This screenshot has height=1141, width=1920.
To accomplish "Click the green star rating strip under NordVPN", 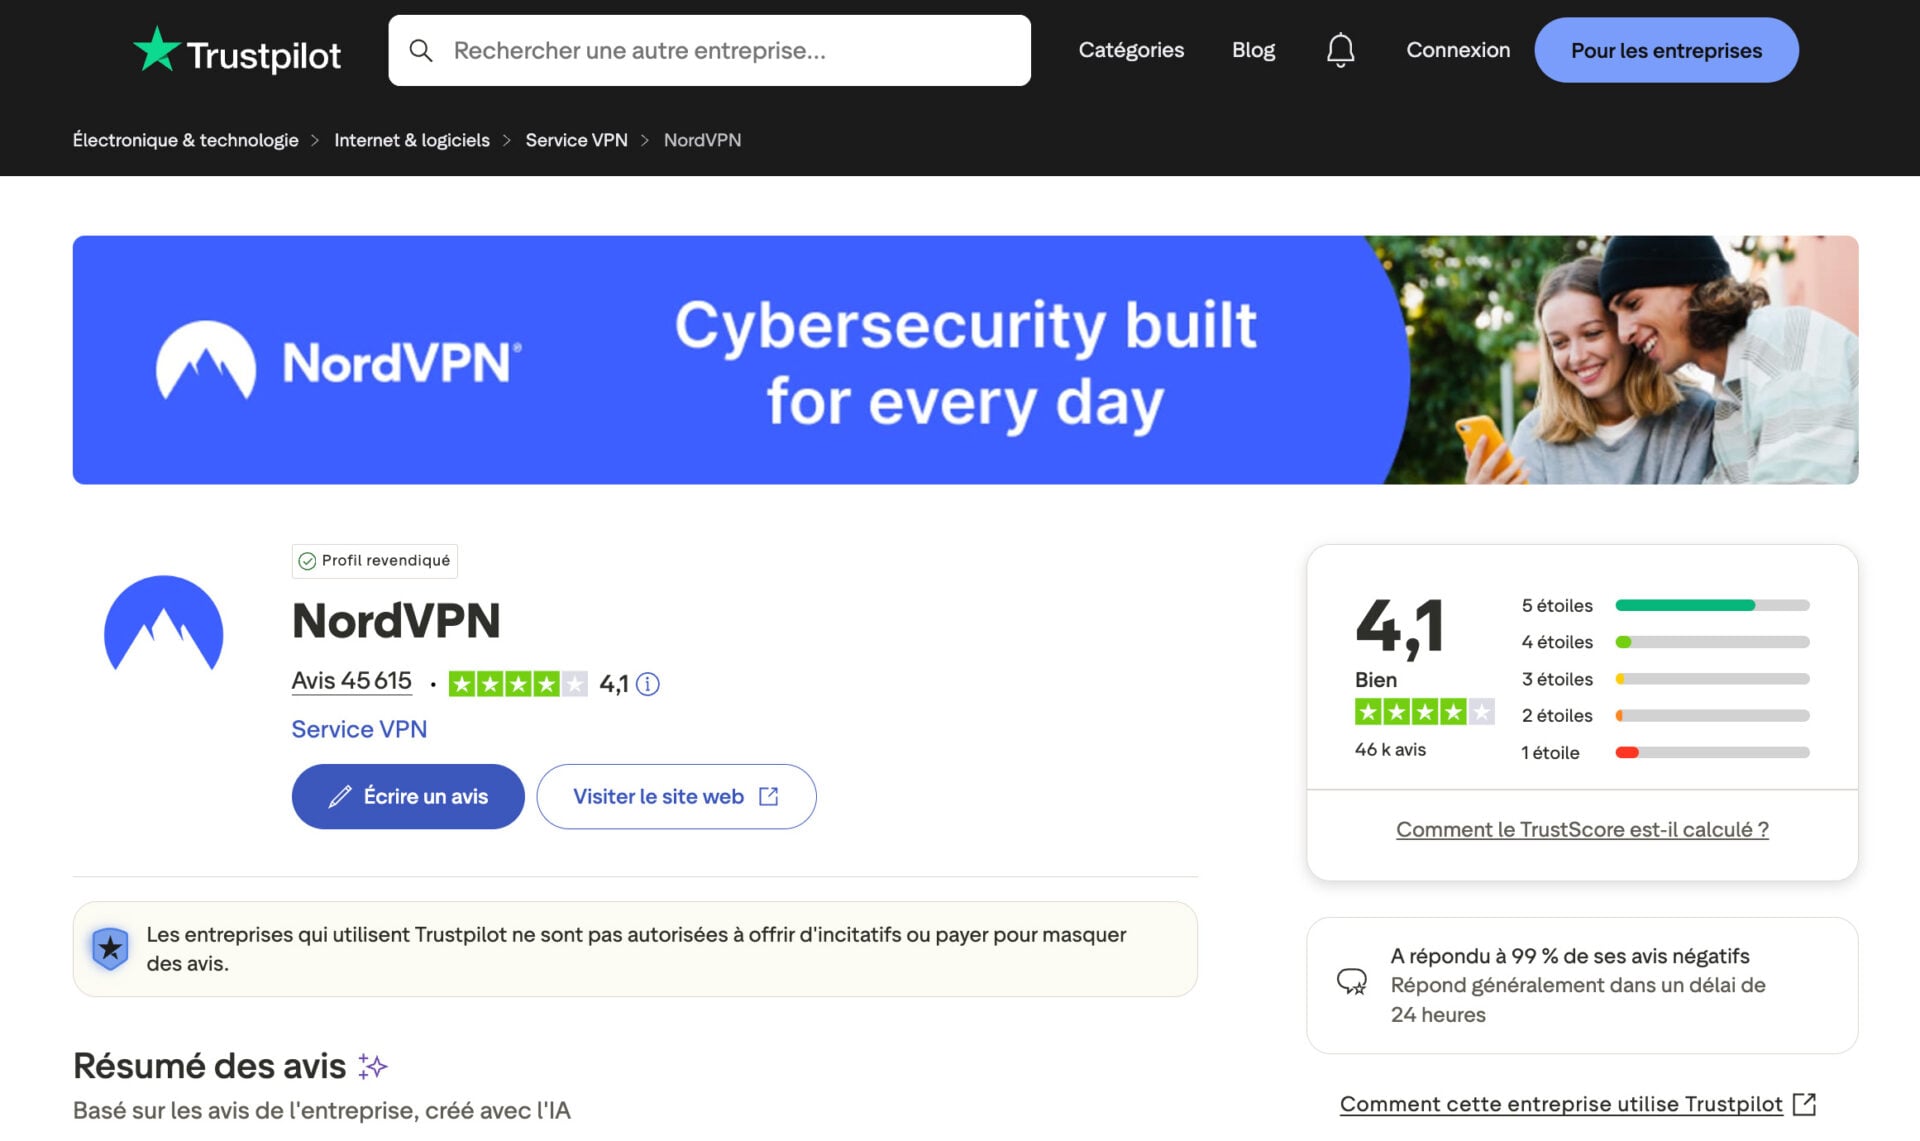I will click(519, 683).
